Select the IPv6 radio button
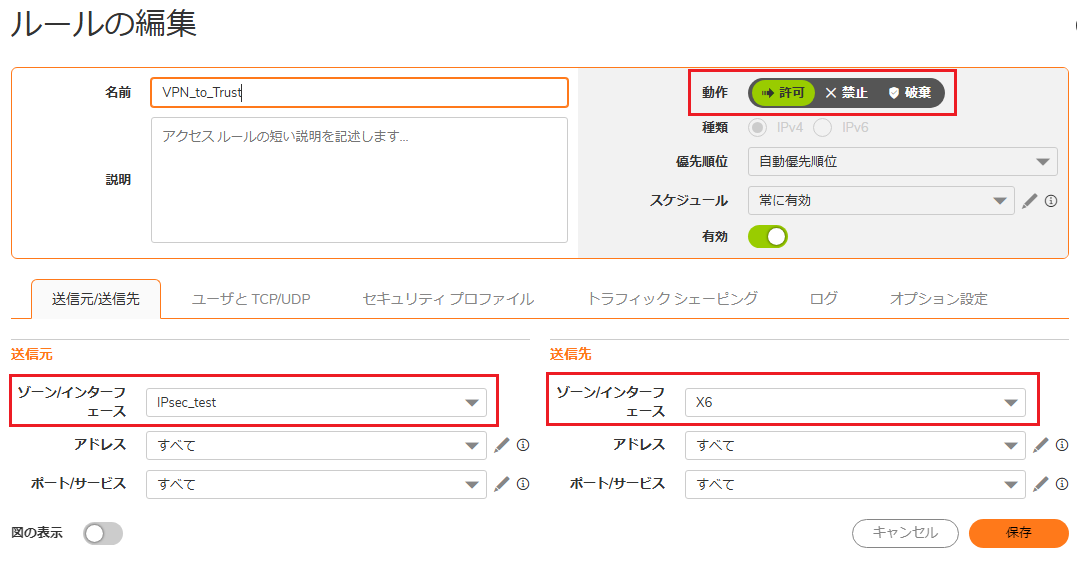This screenshot has height=563, width=1077. [822, 128]
